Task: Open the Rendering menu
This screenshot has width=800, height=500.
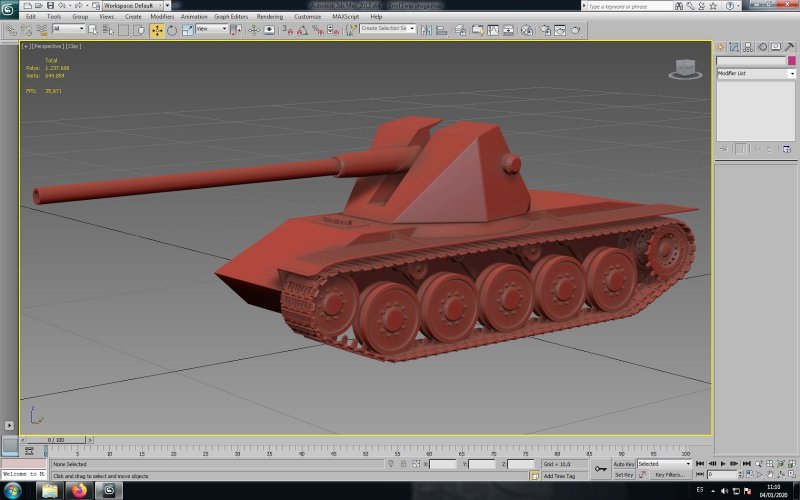Action: (x=269, y=16)
